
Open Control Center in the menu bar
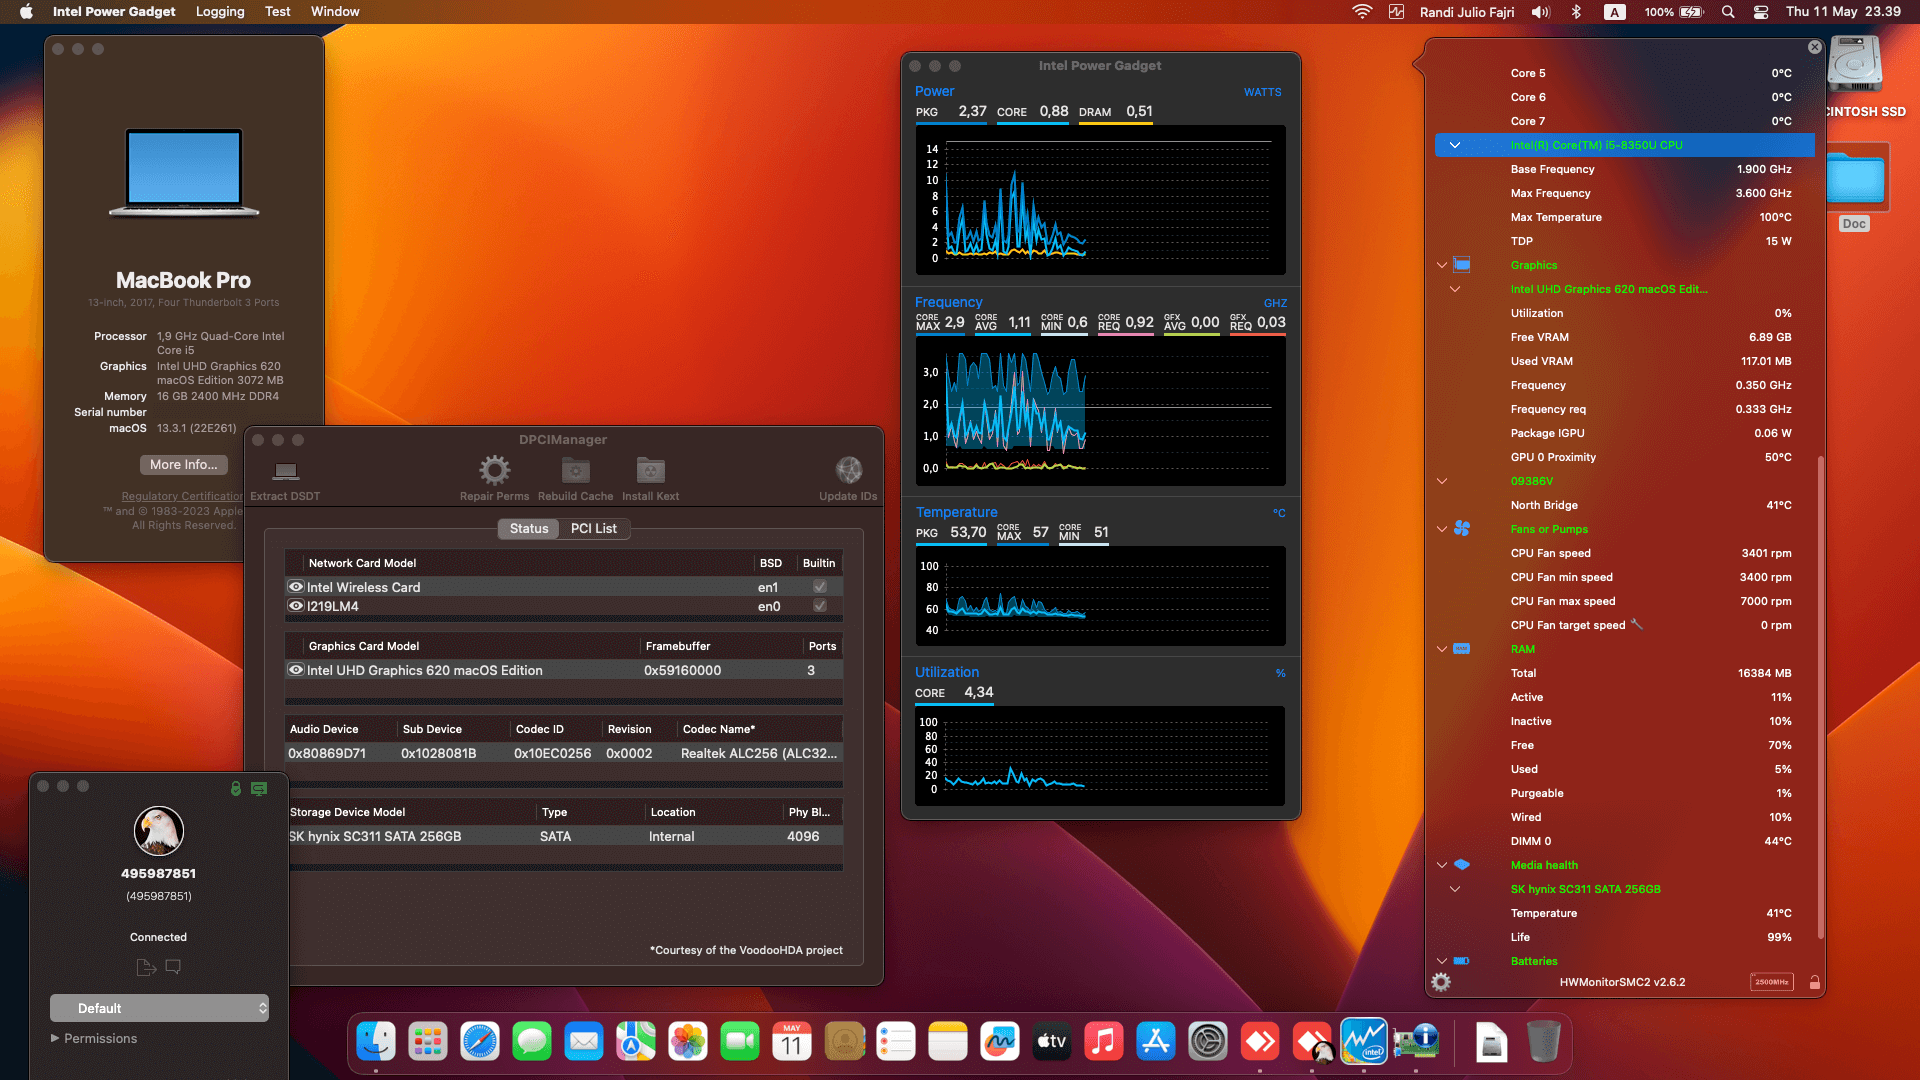pos(1761,12)
